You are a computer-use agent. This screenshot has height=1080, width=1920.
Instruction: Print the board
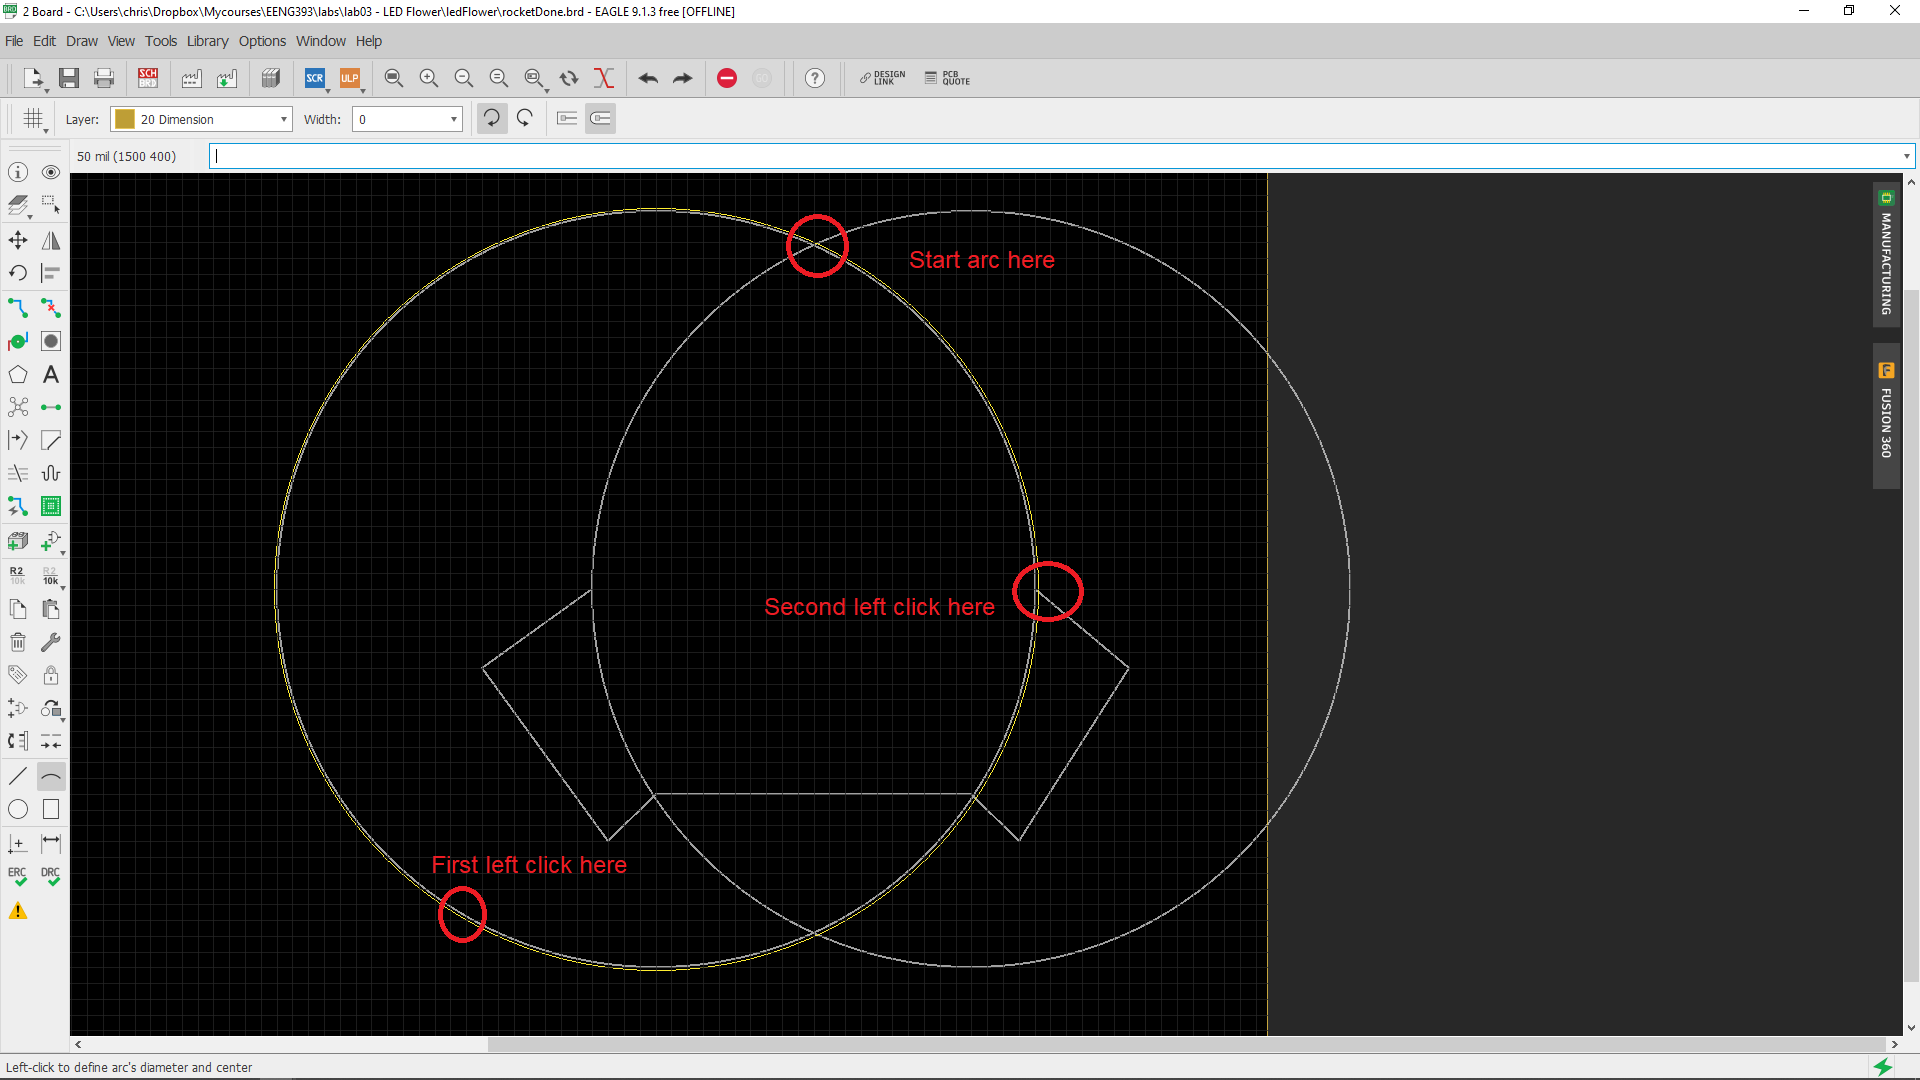pos(104,78)
